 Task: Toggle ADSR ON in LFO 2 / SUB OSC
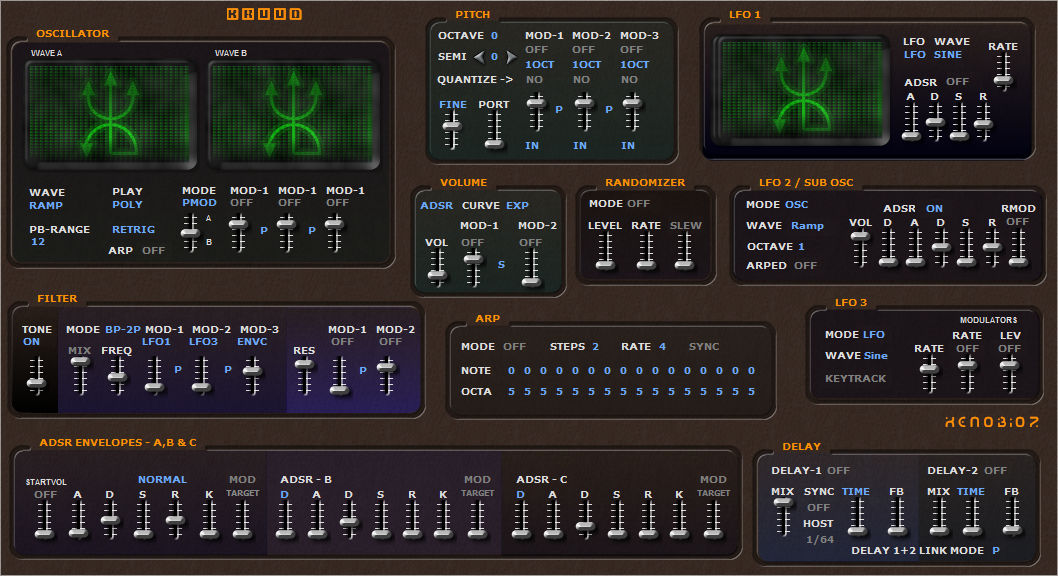click(934, 208)
